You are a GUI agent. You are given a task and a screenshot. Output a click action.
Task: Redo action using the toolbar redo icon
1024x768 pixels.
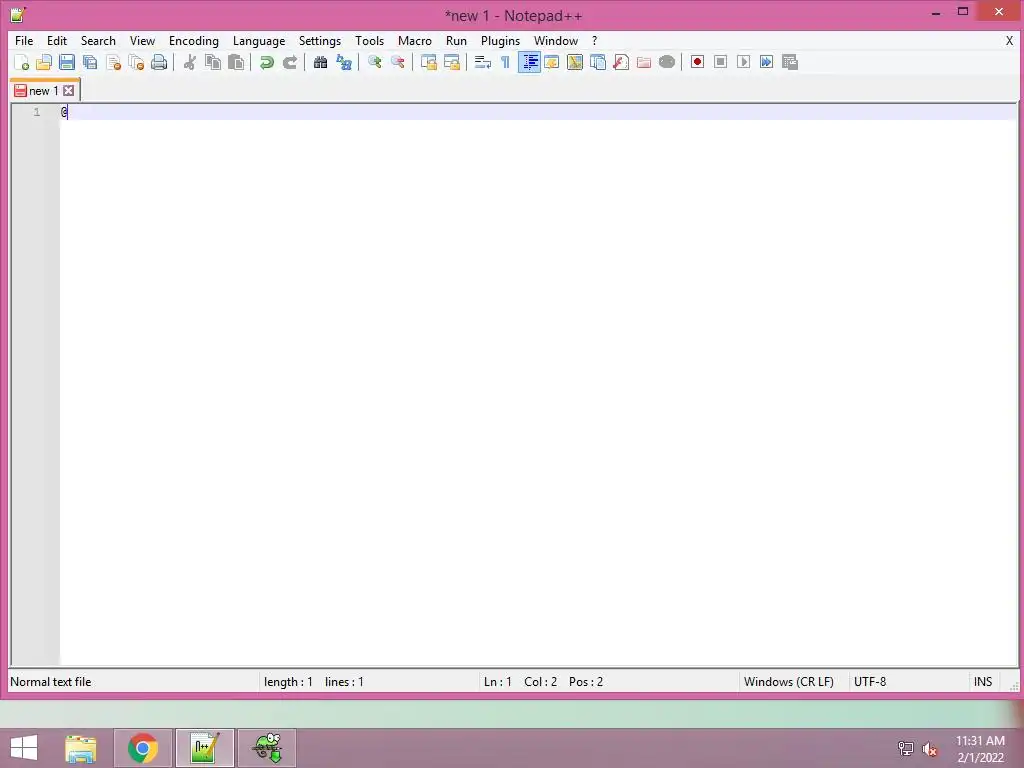coord(289,62)
